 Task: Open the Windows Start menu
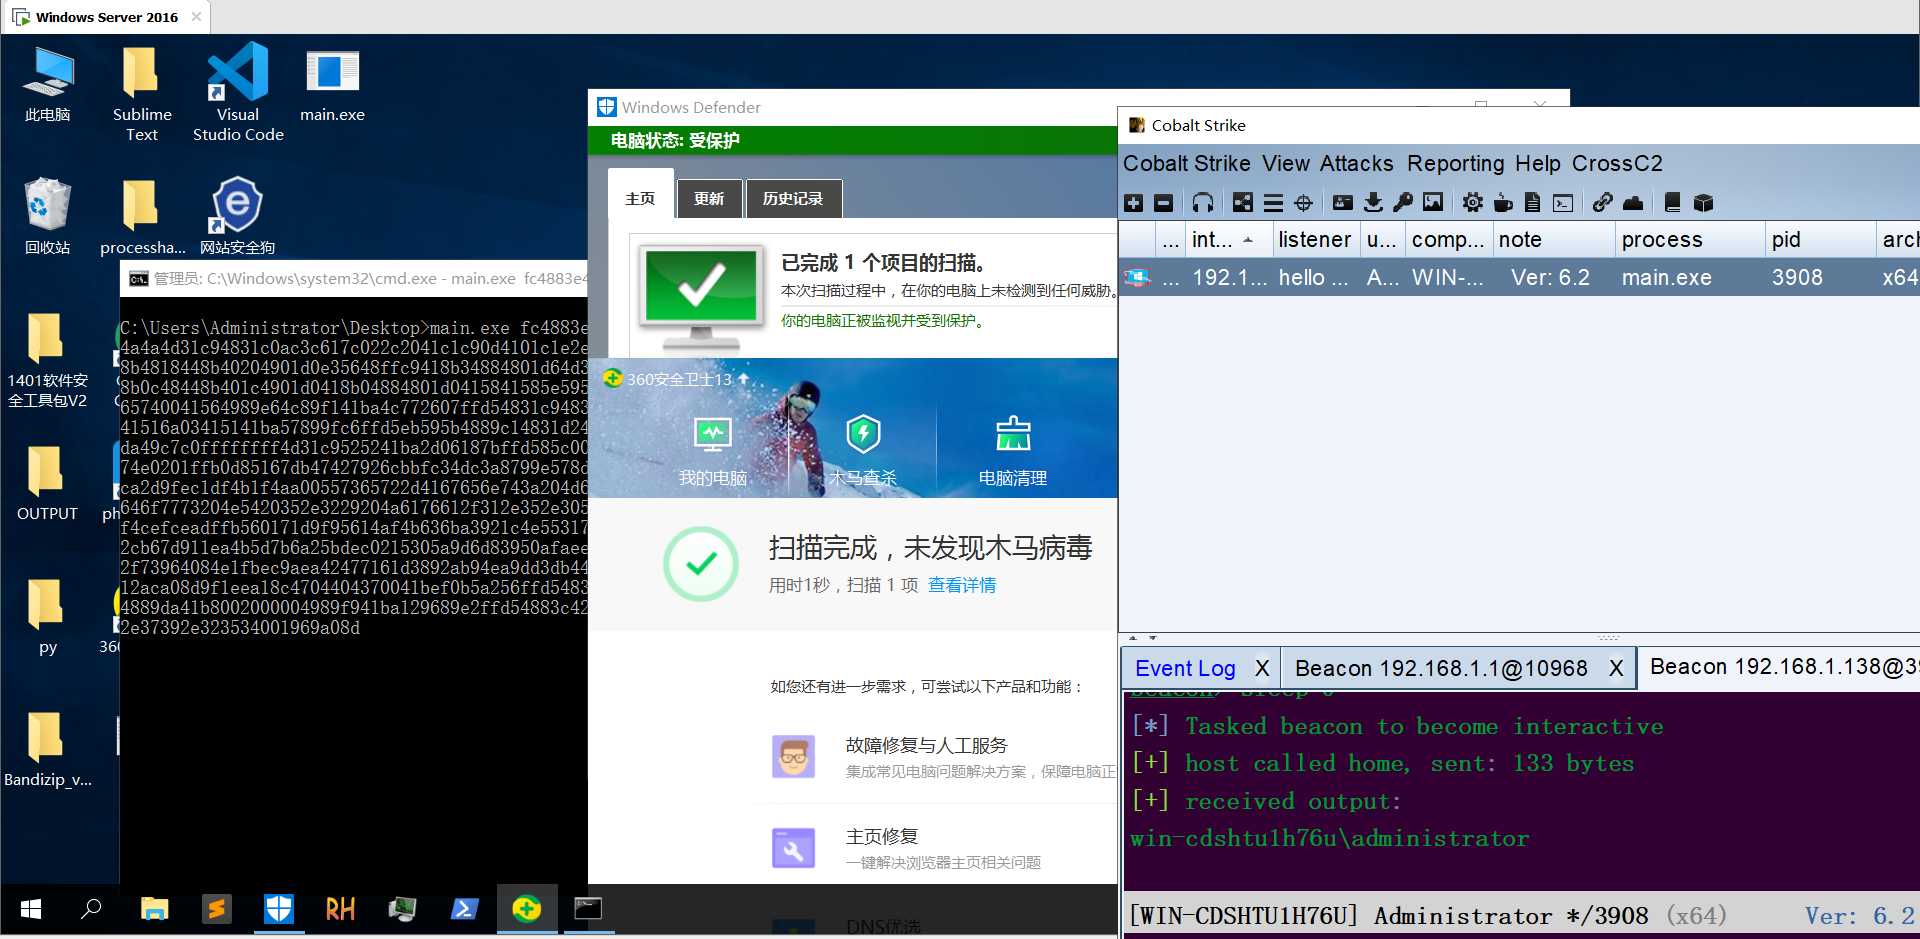tap(31, 909)
